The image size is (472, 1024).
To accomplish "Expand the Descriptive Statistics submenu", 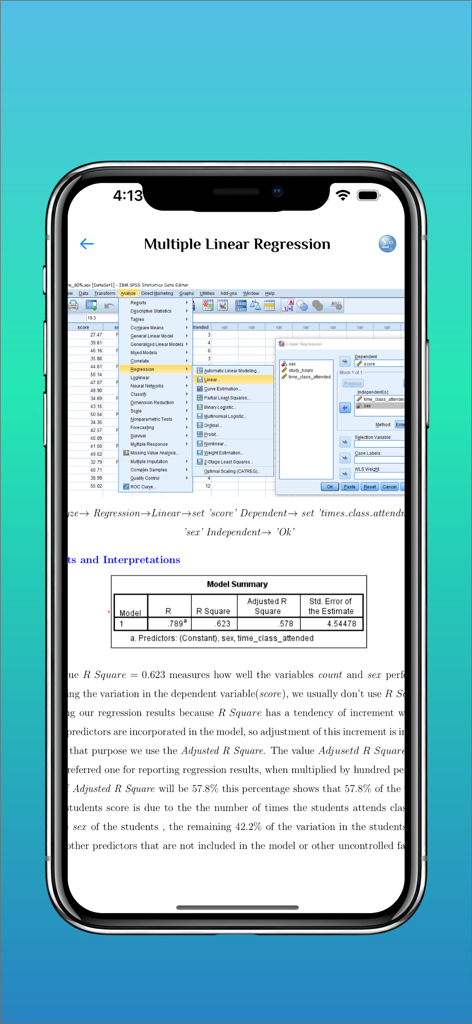I will coord(155,311).
